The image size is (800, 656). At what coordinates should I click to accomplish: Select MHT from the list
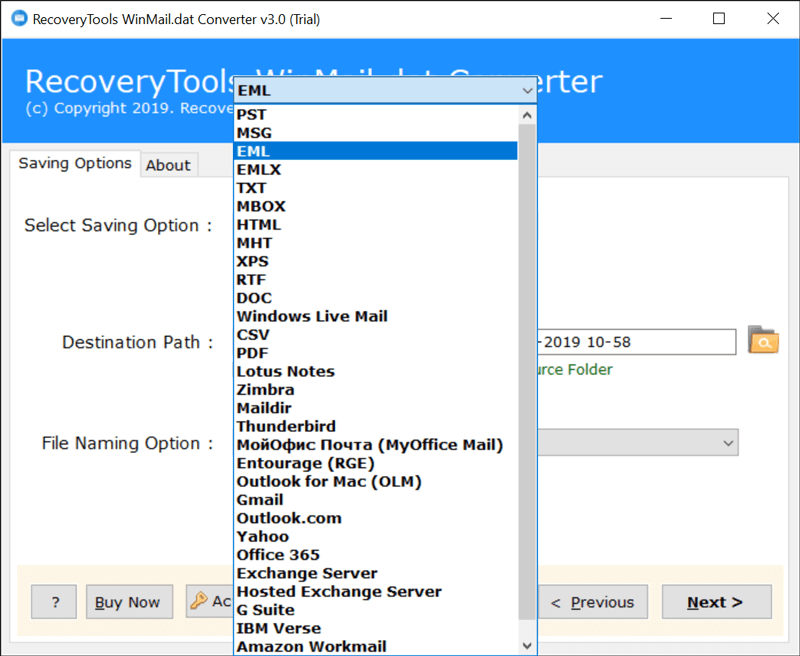coord(376,243)
